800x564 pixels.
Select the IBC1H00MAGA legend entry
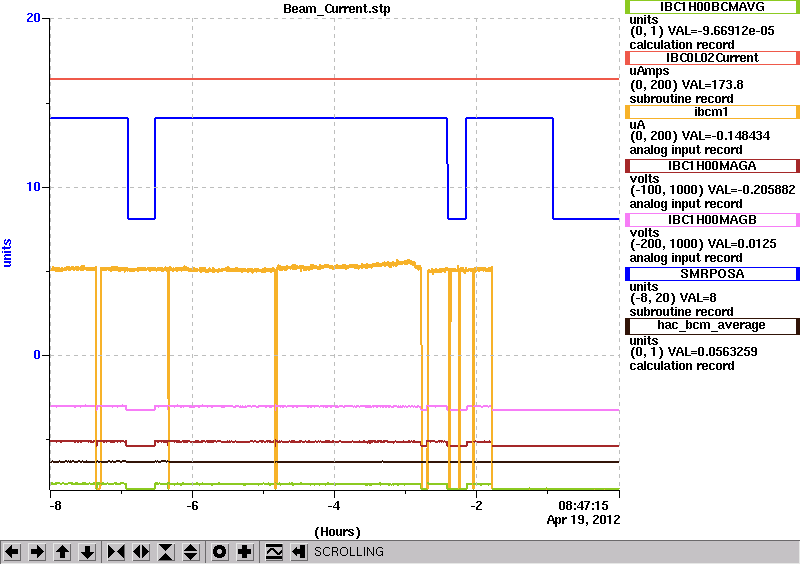712,166
